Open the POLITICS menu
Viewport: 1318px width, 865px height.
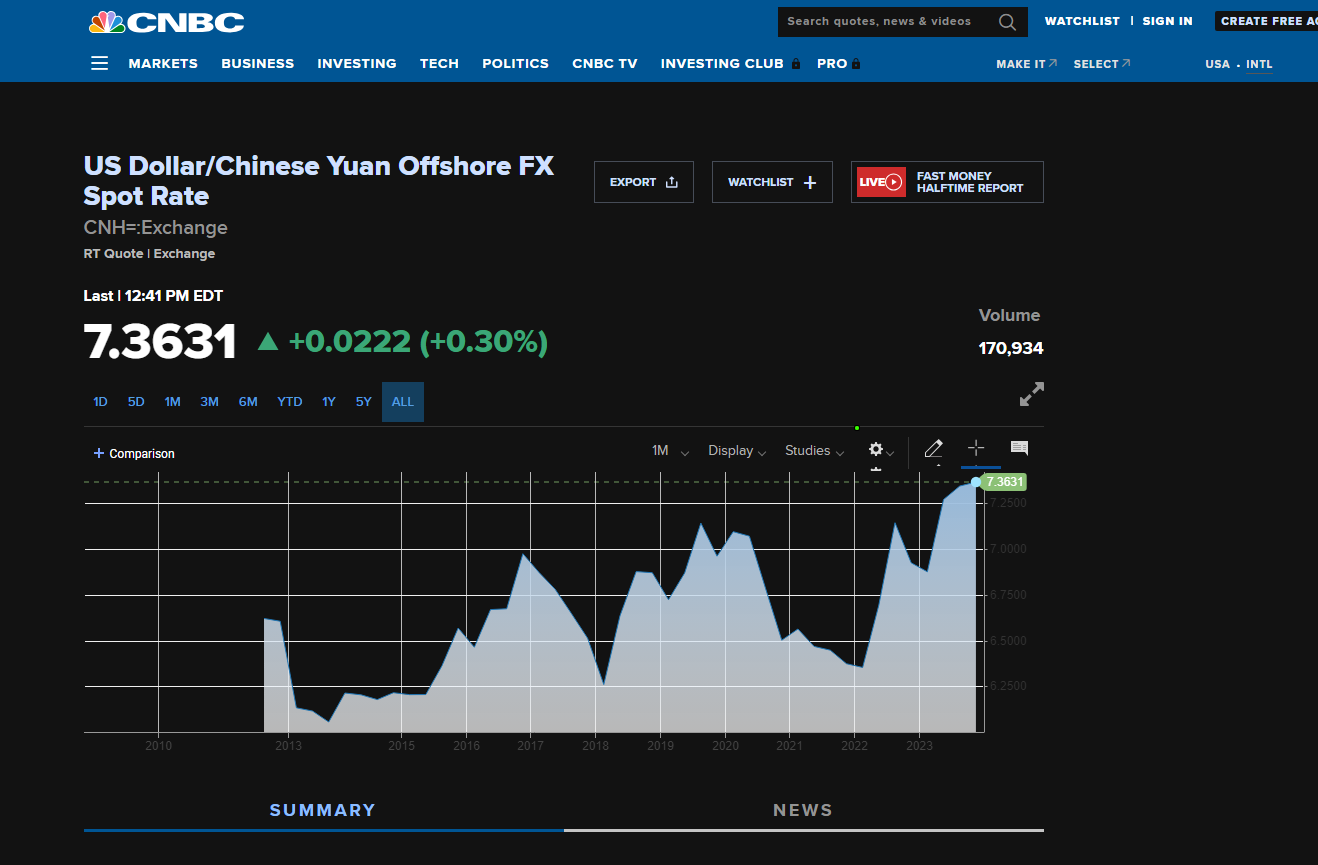tap(515, 63)
